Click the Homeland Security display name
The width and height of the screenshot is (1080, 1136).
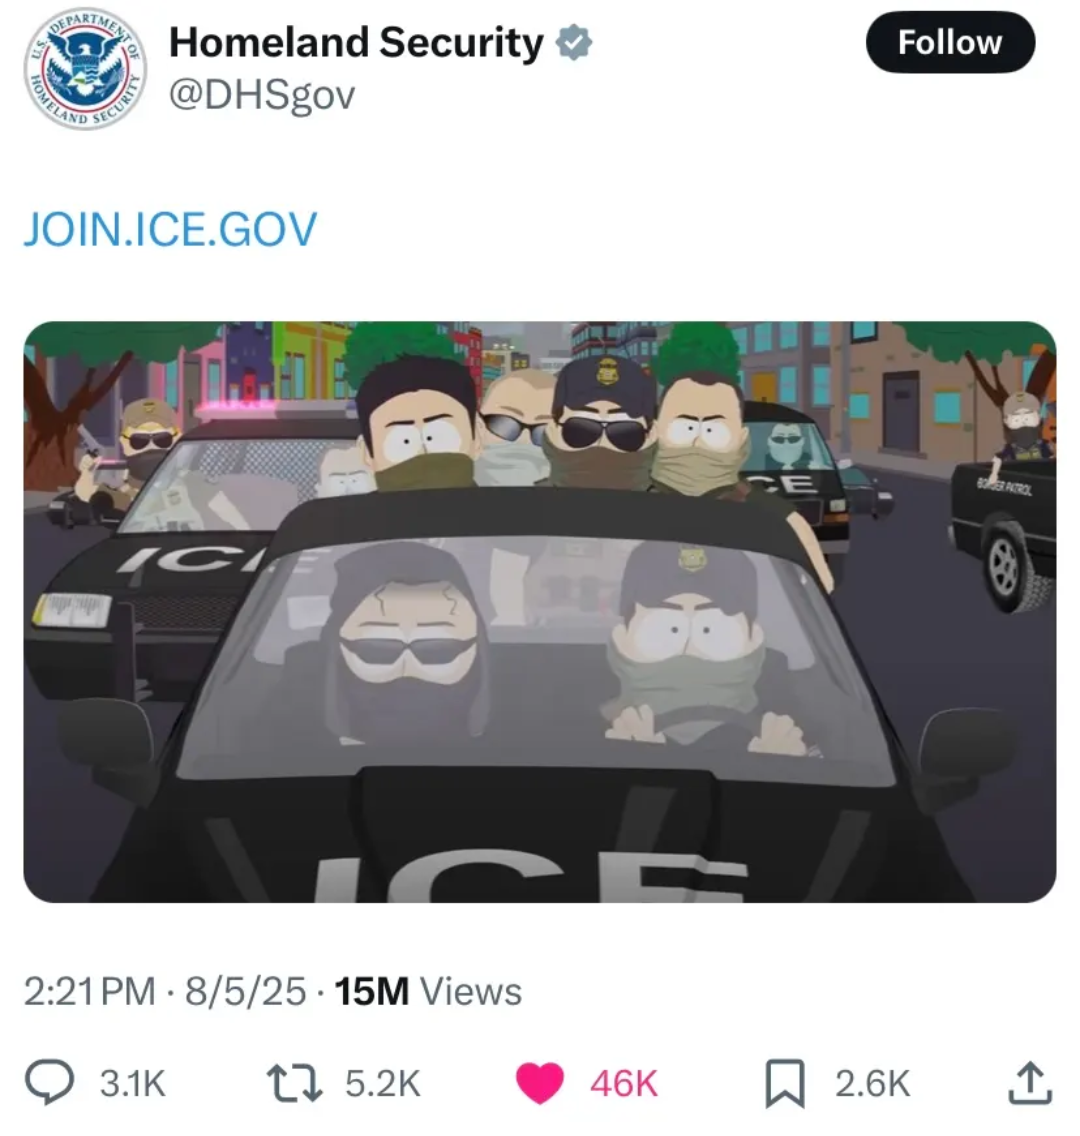[356, 43]
